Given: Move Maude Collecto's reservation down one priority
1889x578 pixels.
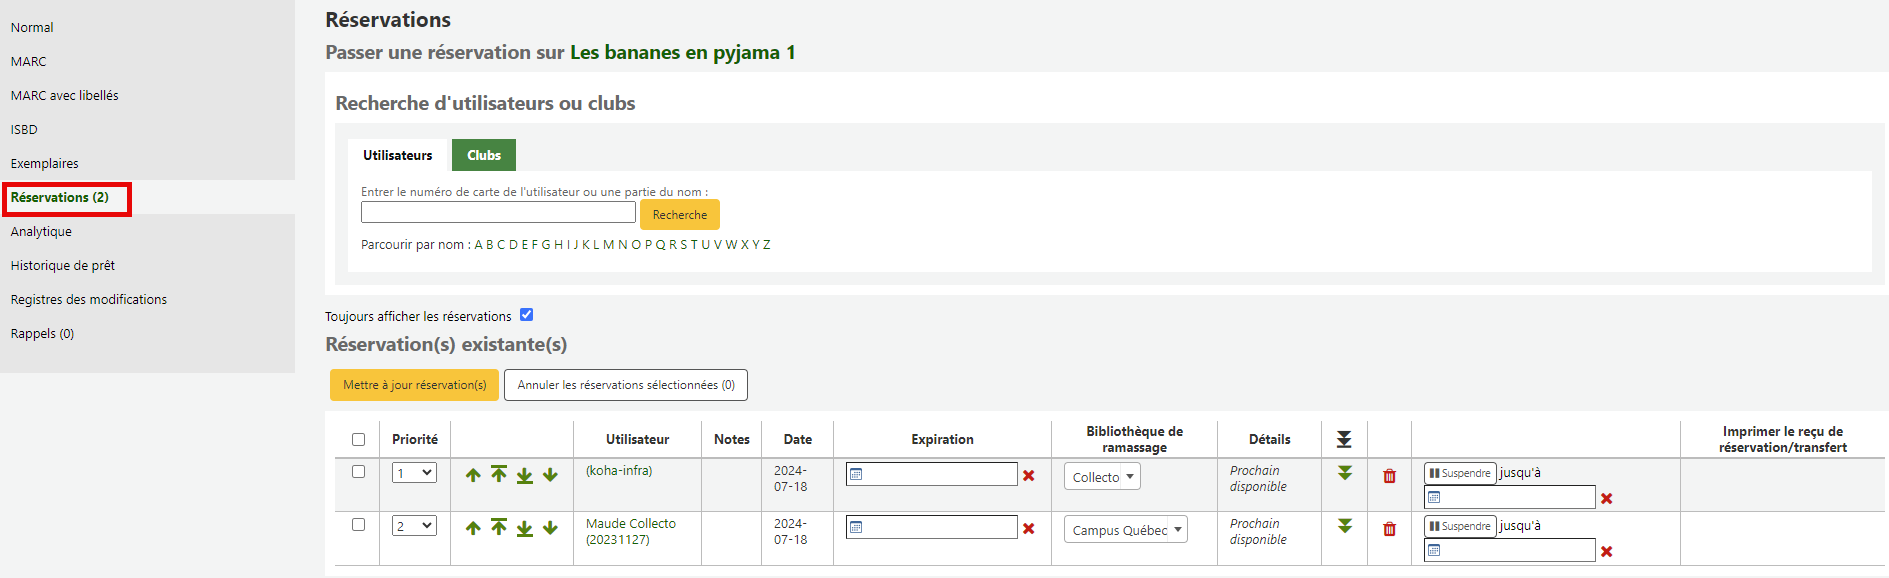Looking at the screenshot, I should click(x=550, y=528).
